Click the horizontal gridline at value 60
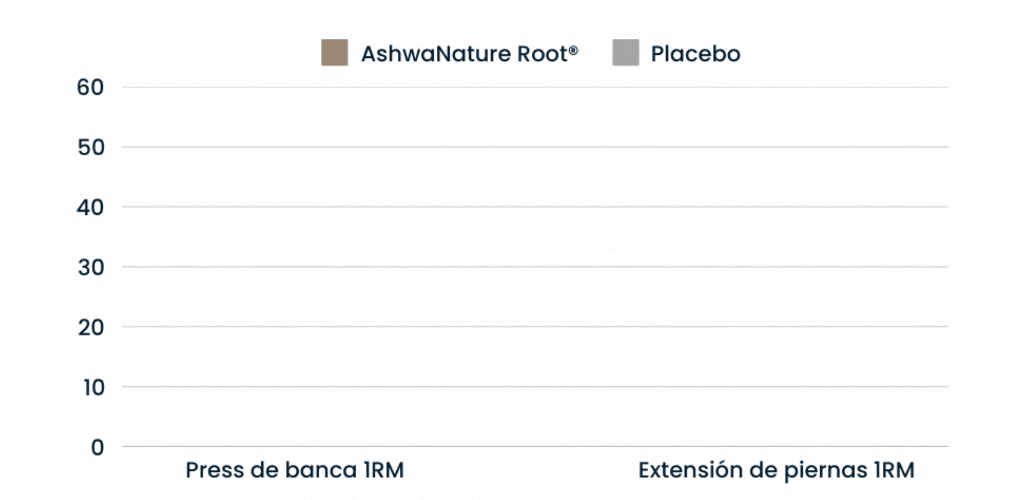 pos(535,87)
